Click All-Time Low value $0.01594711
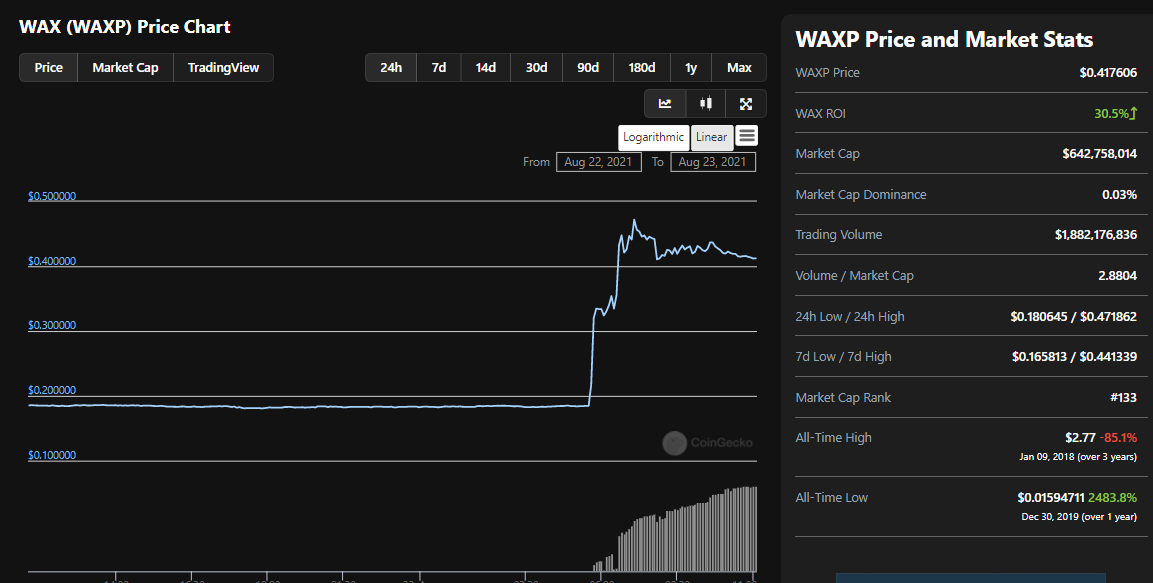 1051,498
